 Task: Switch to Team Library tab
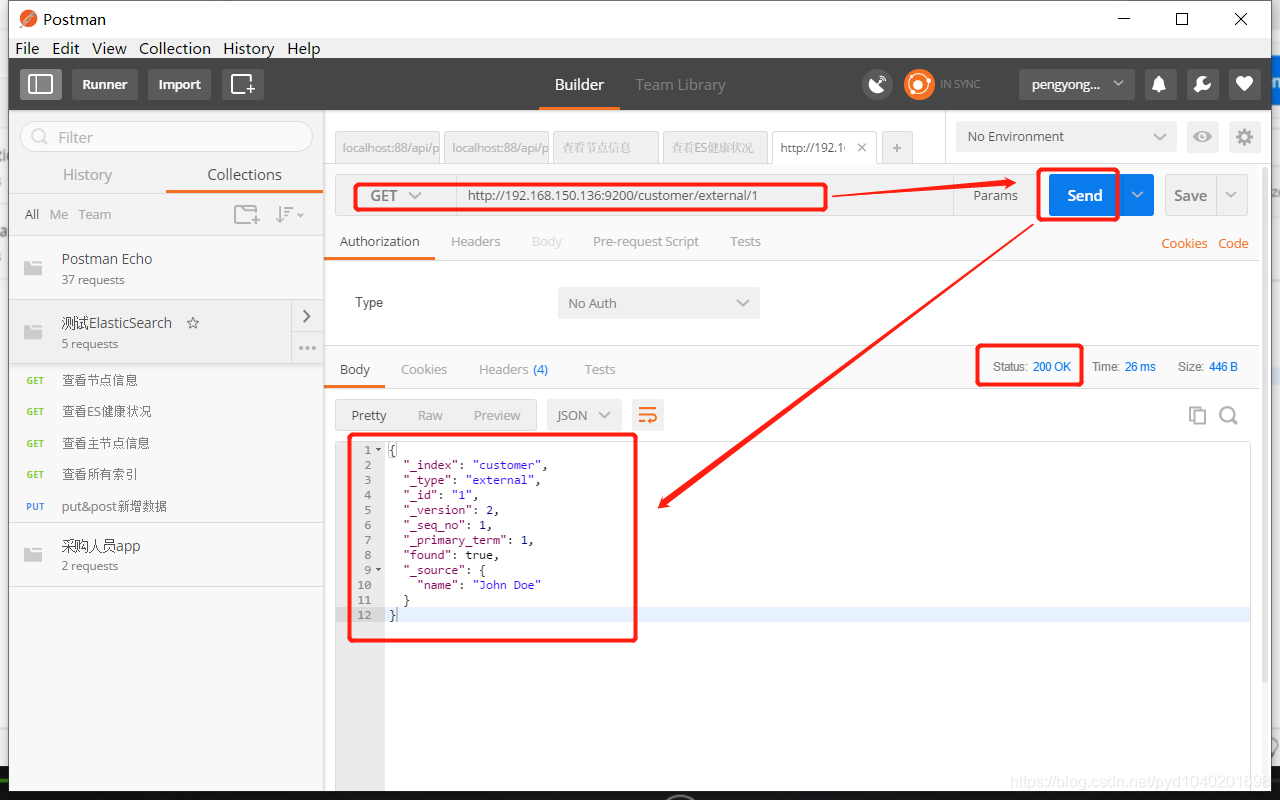point(680,85)
